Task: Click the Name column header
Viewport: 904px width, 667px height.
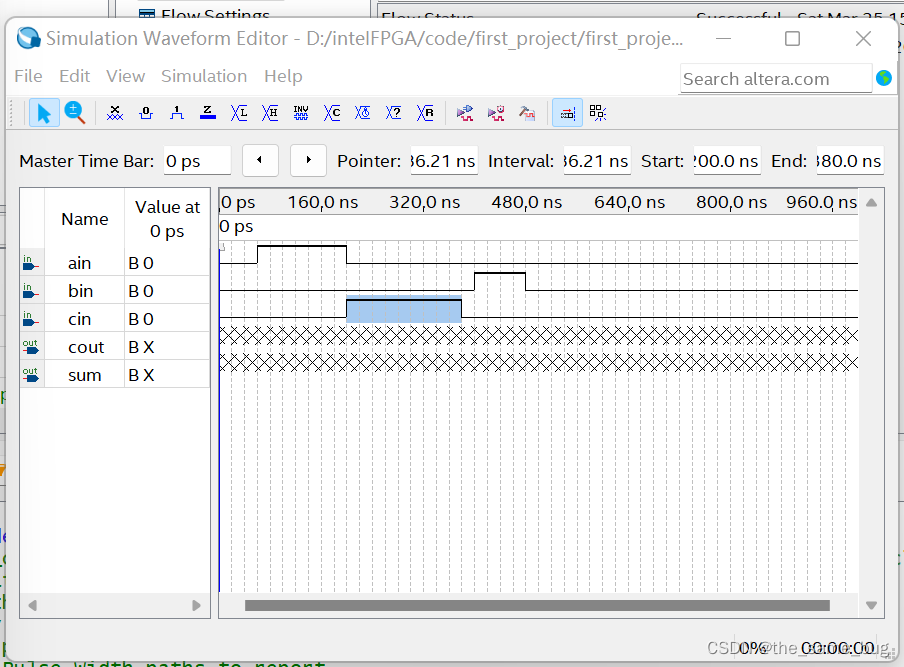Action: (x=85, y=219)
